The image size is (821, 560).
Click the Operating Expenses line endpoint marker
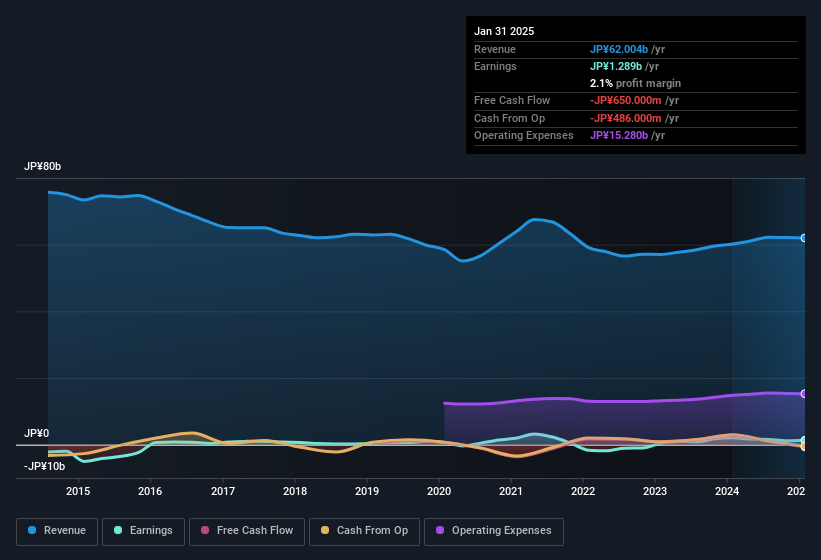coord(804,394)
